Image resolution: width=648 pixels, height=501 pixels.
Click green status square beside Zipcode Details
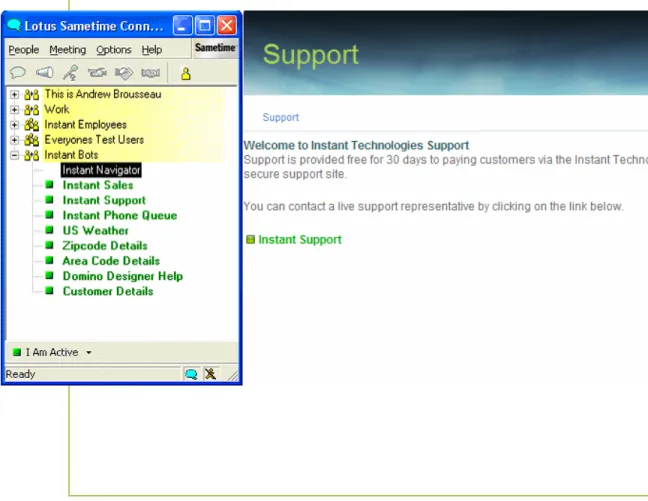49,245
